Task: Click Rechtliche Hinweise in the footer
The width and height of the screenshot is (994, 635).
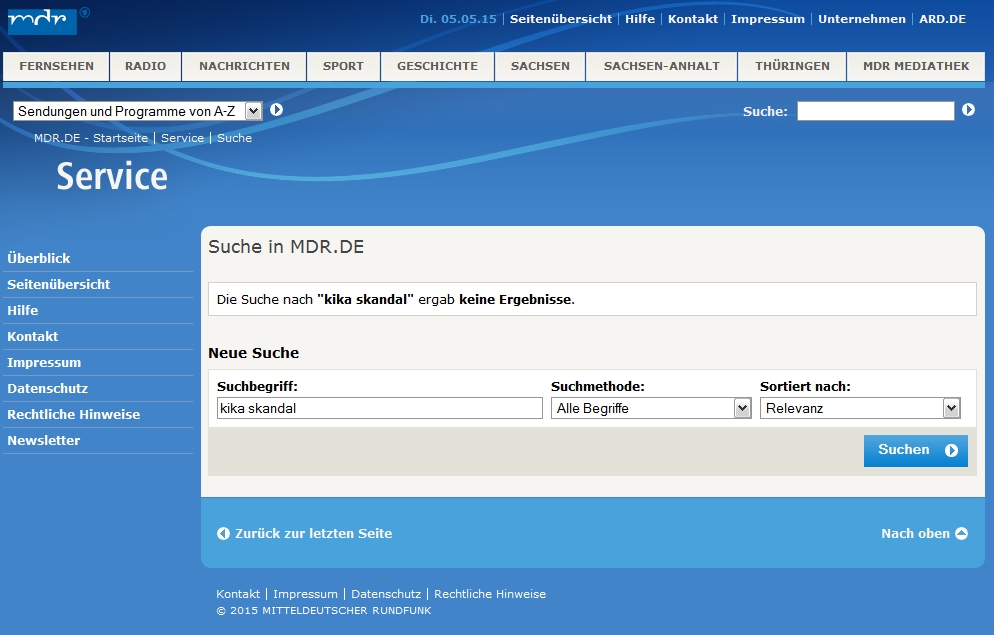Action: pos(490,594)
